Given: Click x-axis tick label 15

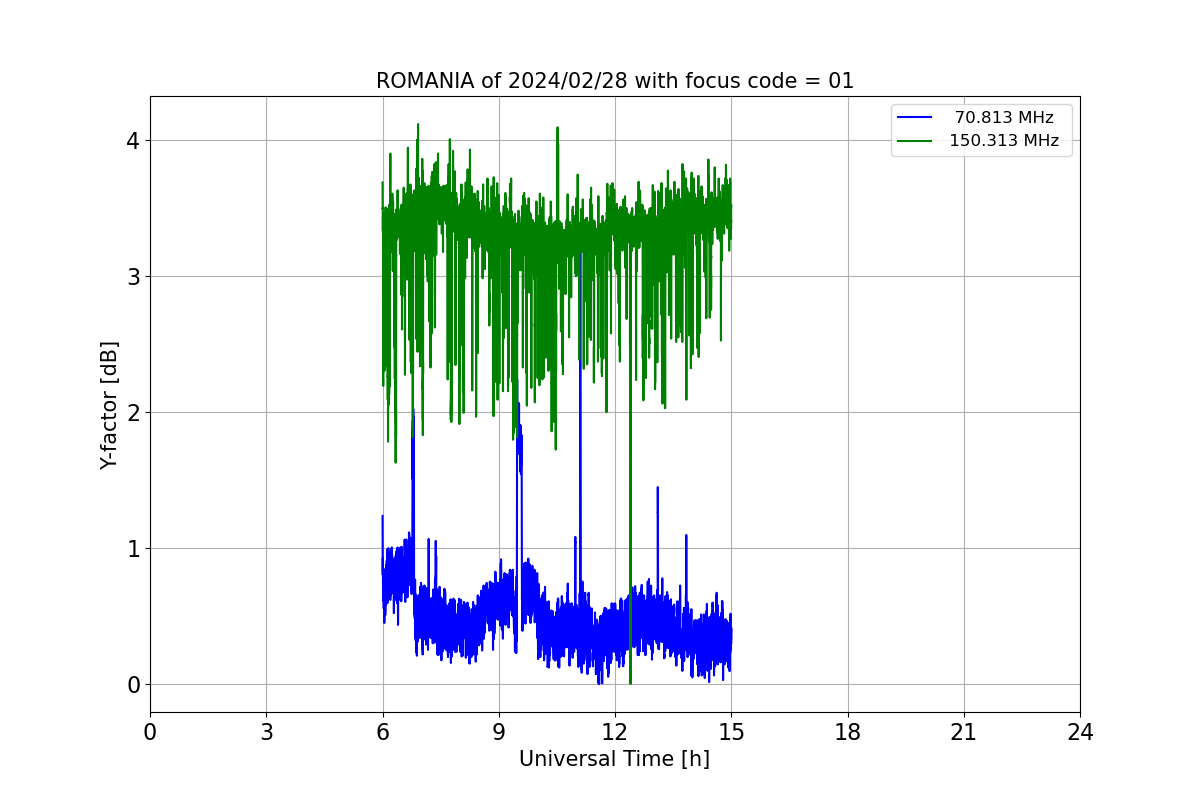Looking at the screenshot, I should (x=731, y=733).
